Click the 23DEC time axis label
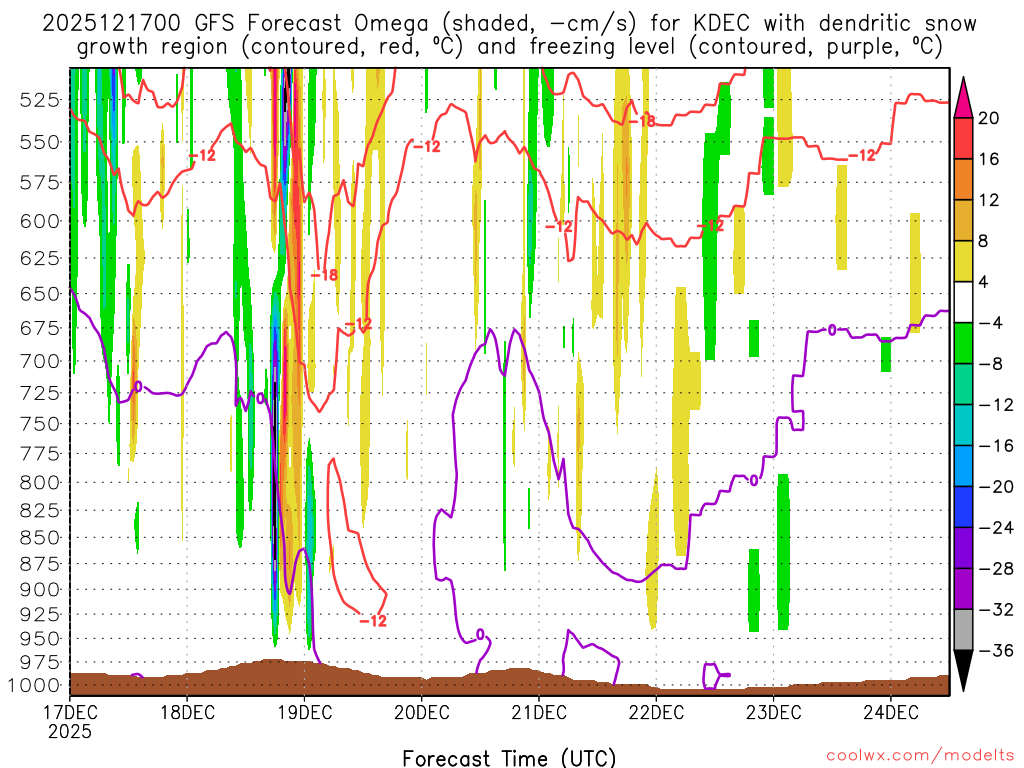 point(773,712)
